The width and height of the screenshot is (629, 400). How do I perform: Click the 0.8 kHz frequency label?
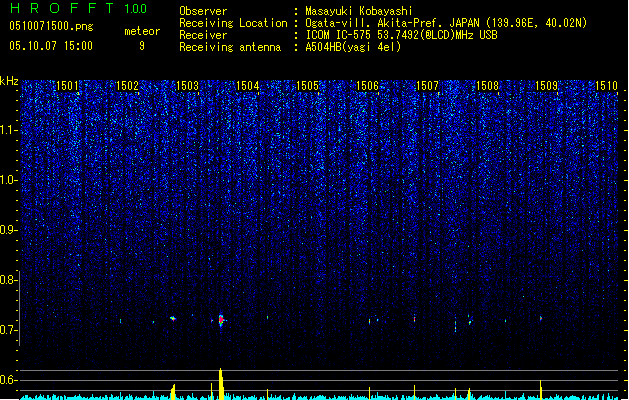pyautogui.click(x=7, y=280)
